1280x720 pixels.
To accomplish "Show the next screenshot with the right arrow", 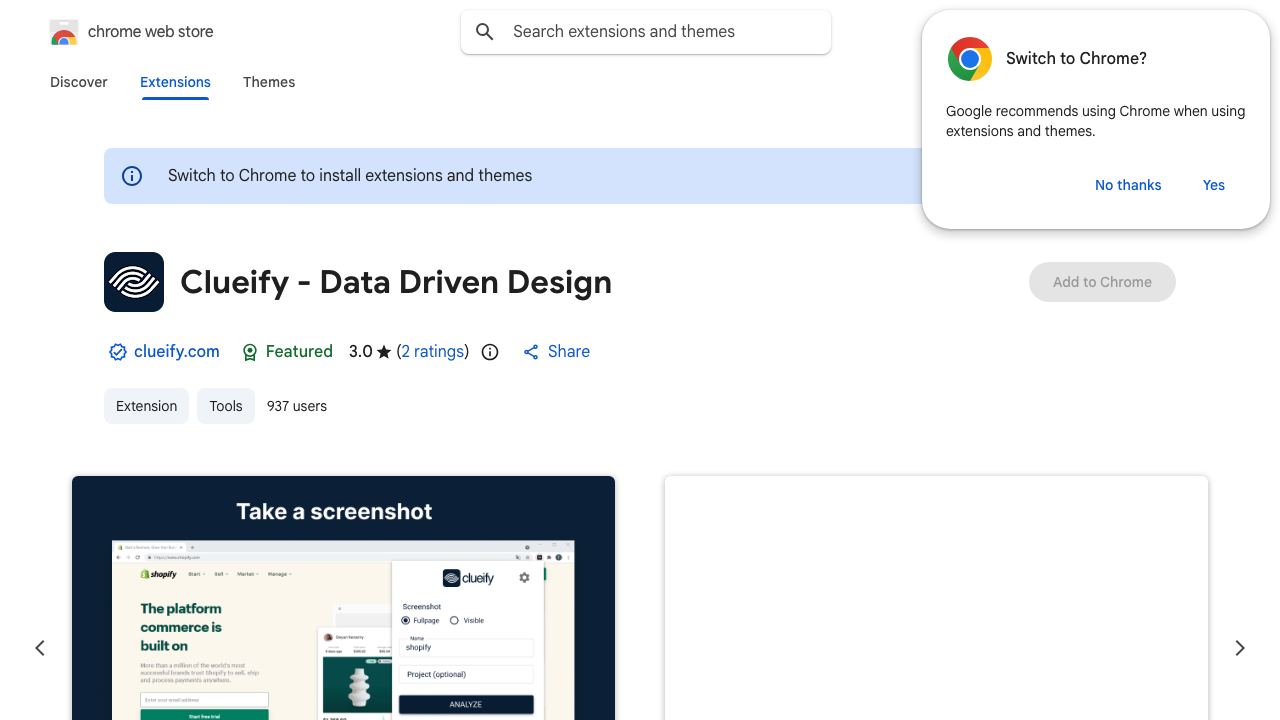I will pos(1240,648).
